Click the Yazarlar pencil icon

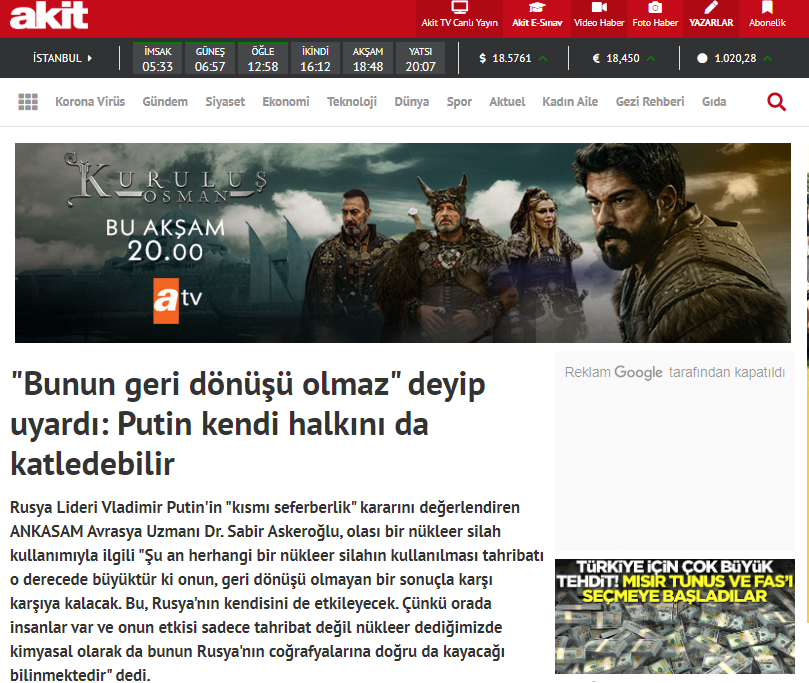tap(711, 9)
